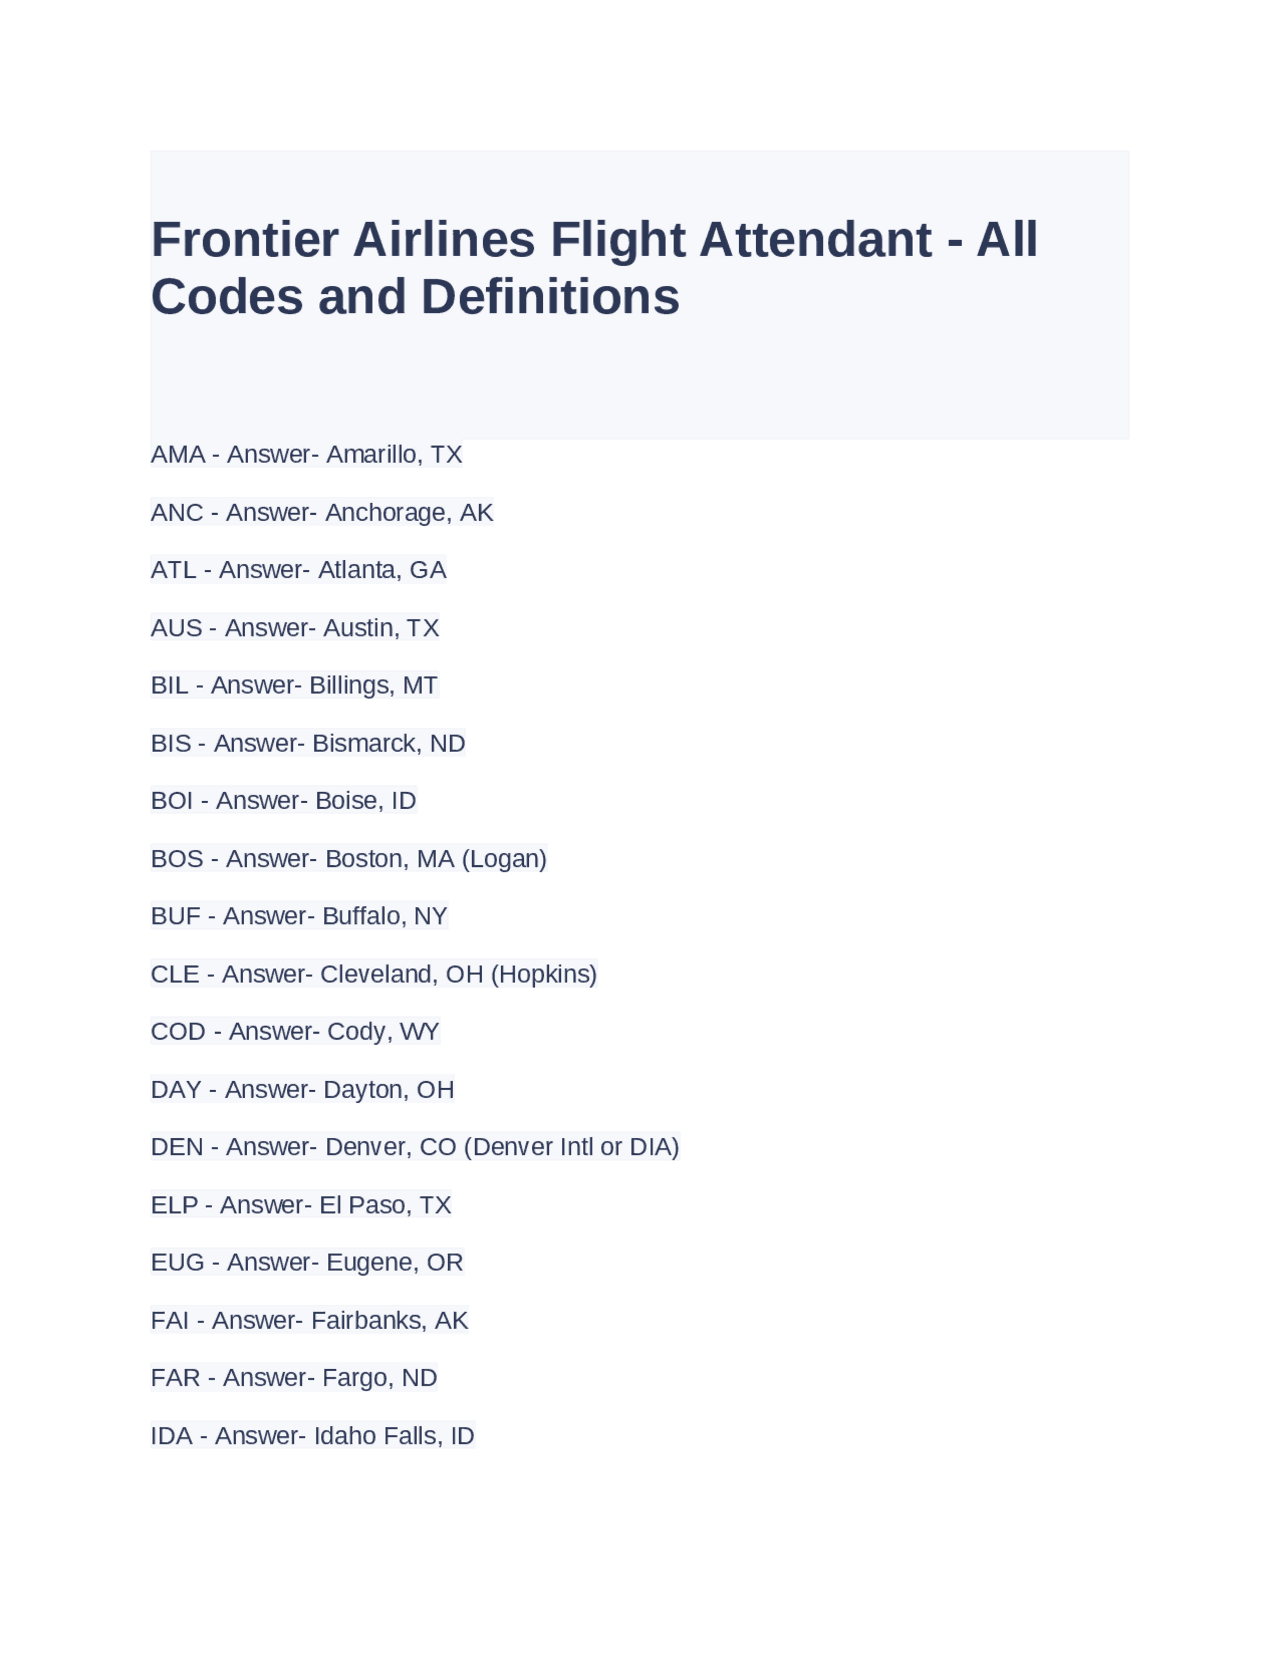Image resolution: width=1280 pixels, height=1656 pixels.
Task: Click the document title heading
Action: coord(594,268)
